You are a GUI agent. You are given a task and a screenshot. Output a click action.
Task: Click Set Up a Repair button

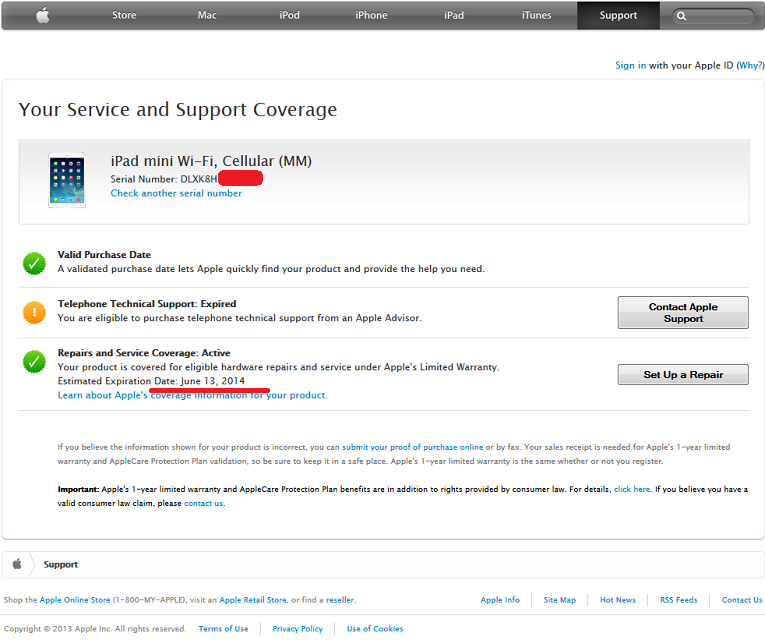point(683,374)
